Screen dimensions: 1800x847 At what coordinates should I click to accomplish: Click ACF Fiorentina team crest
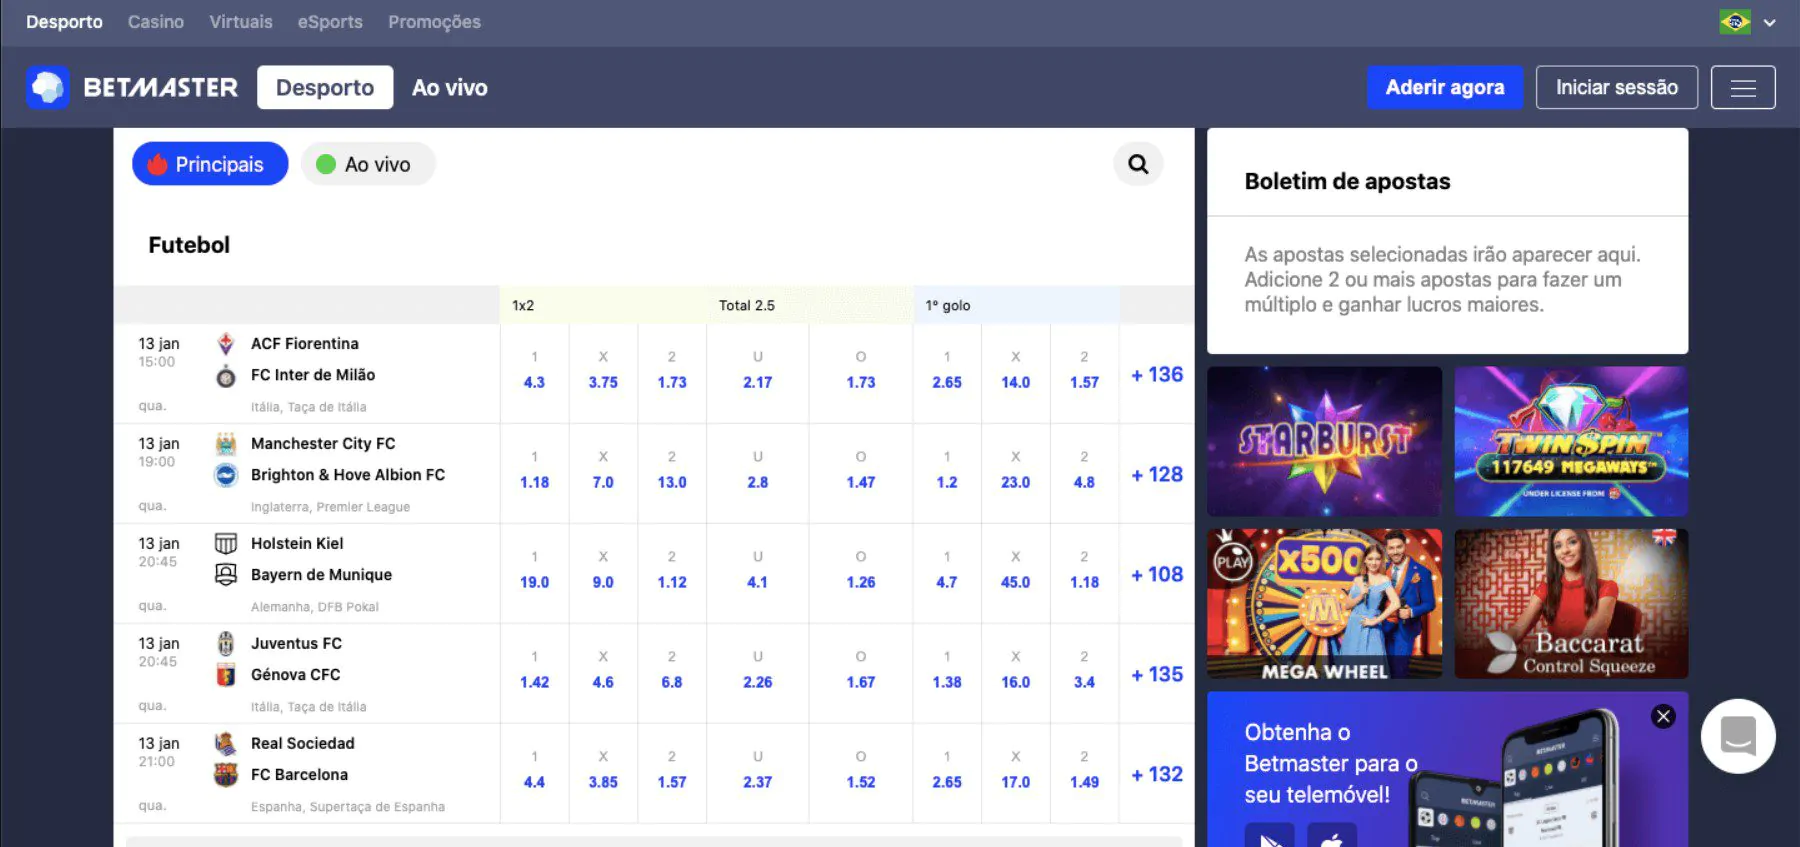click(x=226, y=344)
